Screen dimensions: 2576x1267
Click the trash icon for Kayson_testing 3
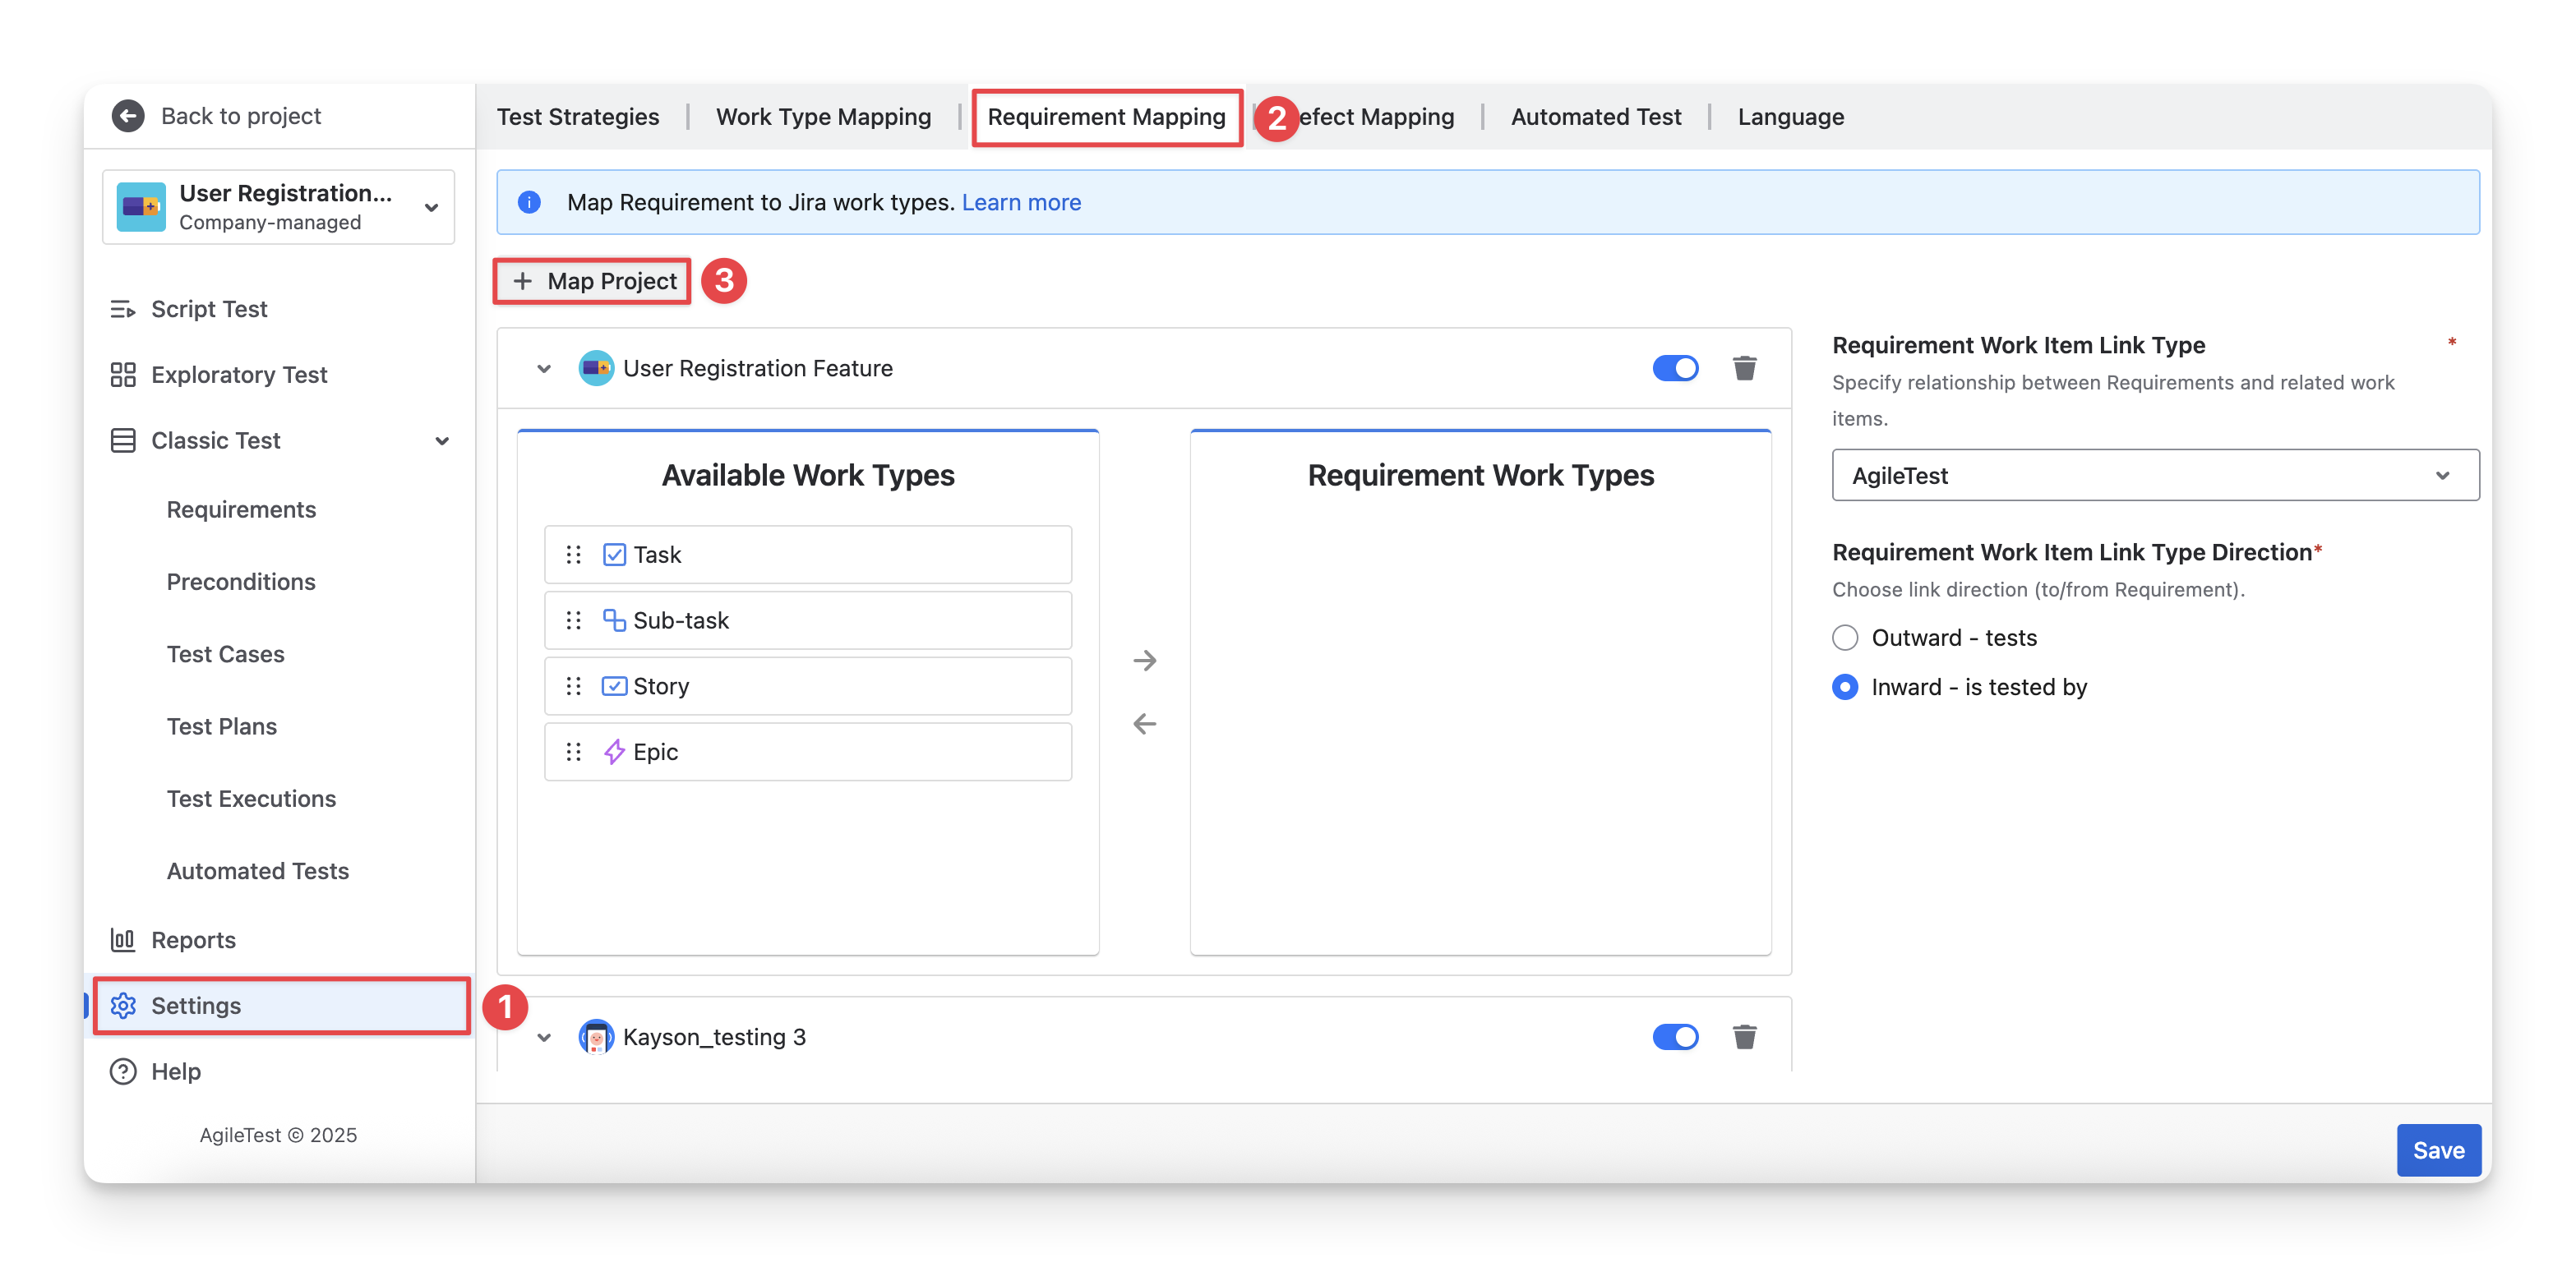(1744, 1037)
